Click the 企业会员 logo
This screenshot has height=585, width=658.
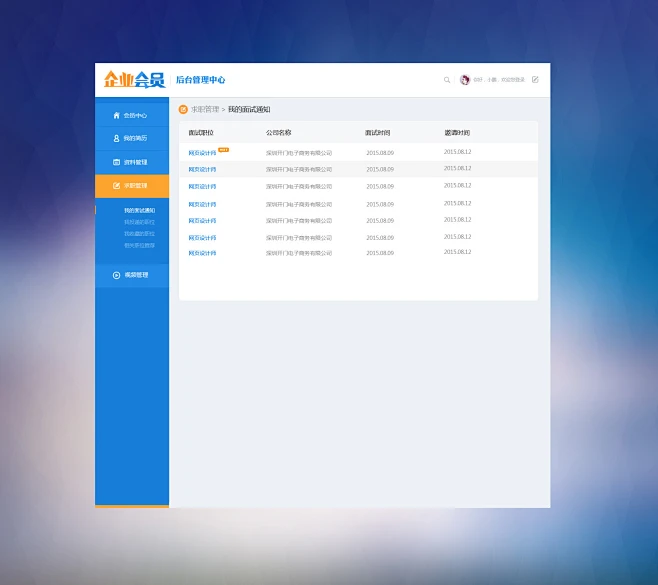click(x=134, y=80)
